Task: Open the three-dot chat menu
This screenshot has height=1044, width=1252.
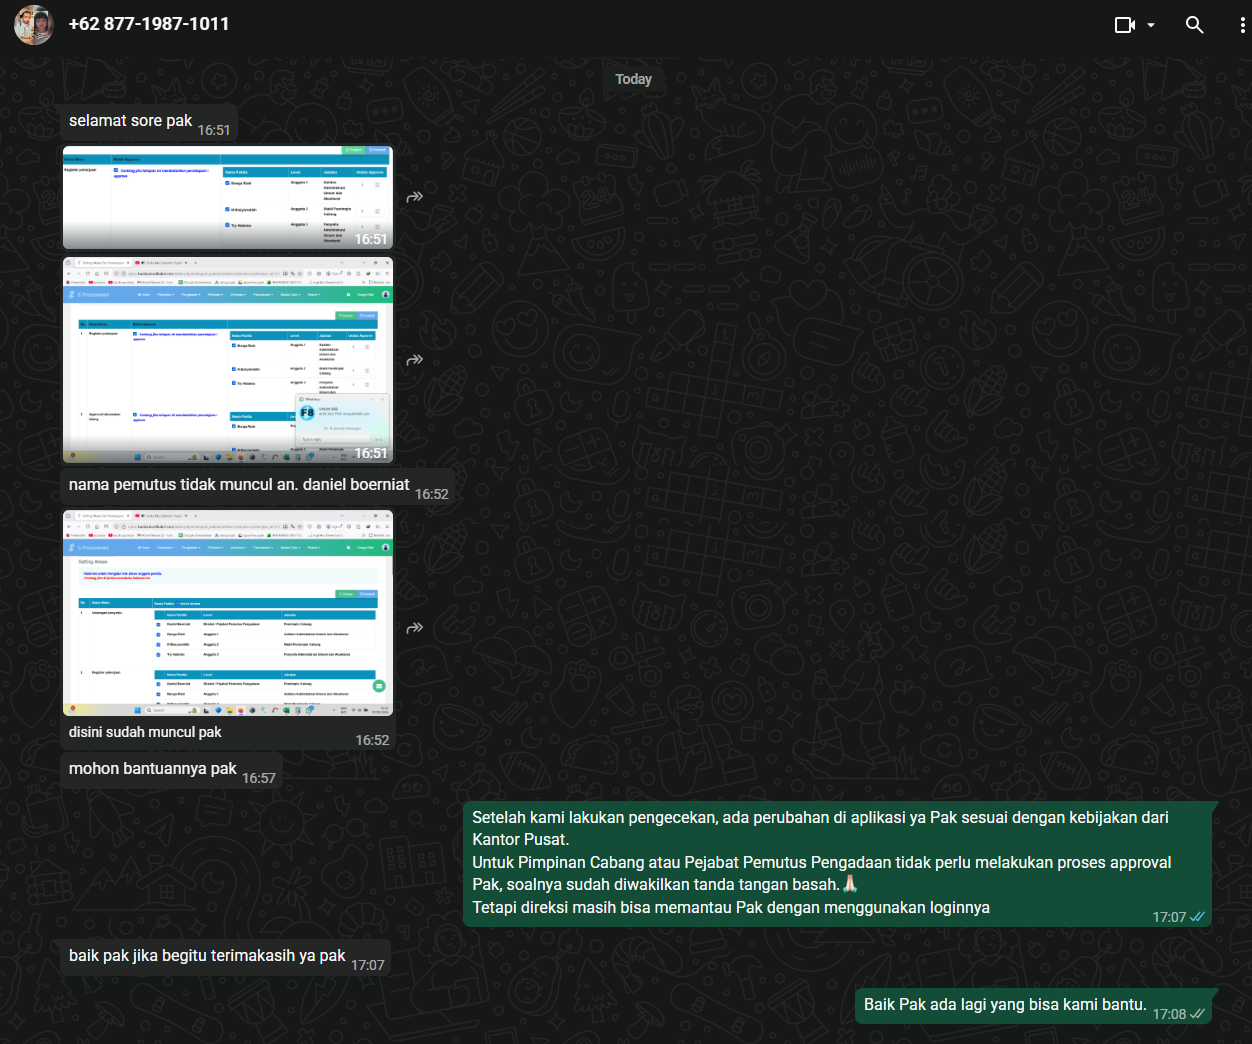Action: 1242,25
